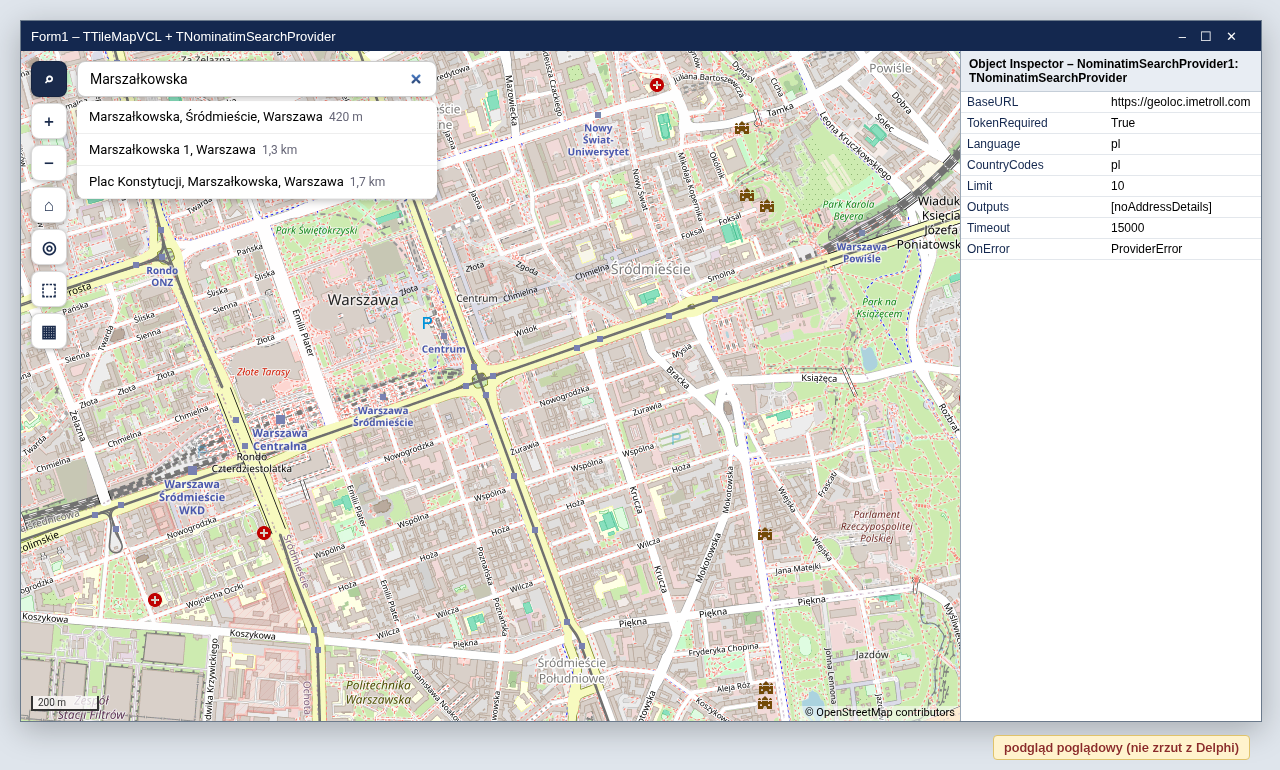Viewport: 1280px width, 770px height.
Task: Click the Warszawa Centralna station label
Action: tap(280, 439)
